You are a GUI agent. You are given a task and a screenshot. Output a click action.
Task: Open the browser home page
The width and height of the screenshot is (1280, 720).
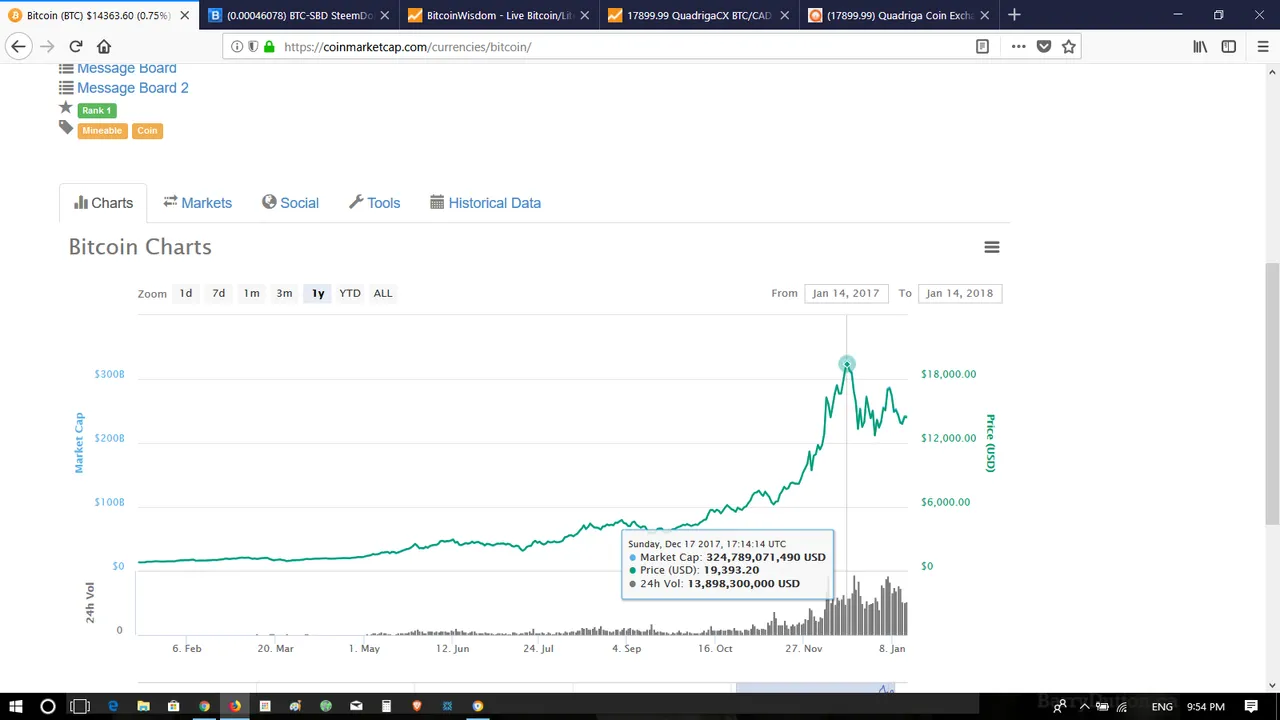point(104,47)
